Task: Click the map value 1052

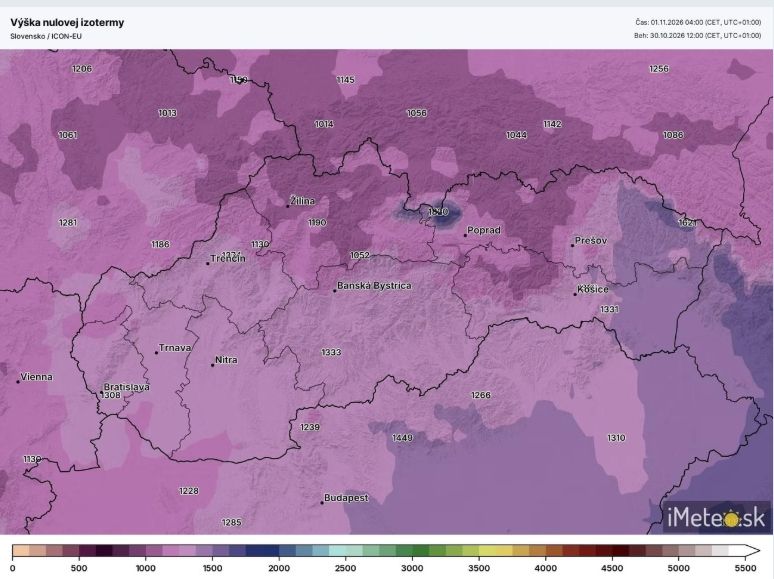Action: [360, 255]
